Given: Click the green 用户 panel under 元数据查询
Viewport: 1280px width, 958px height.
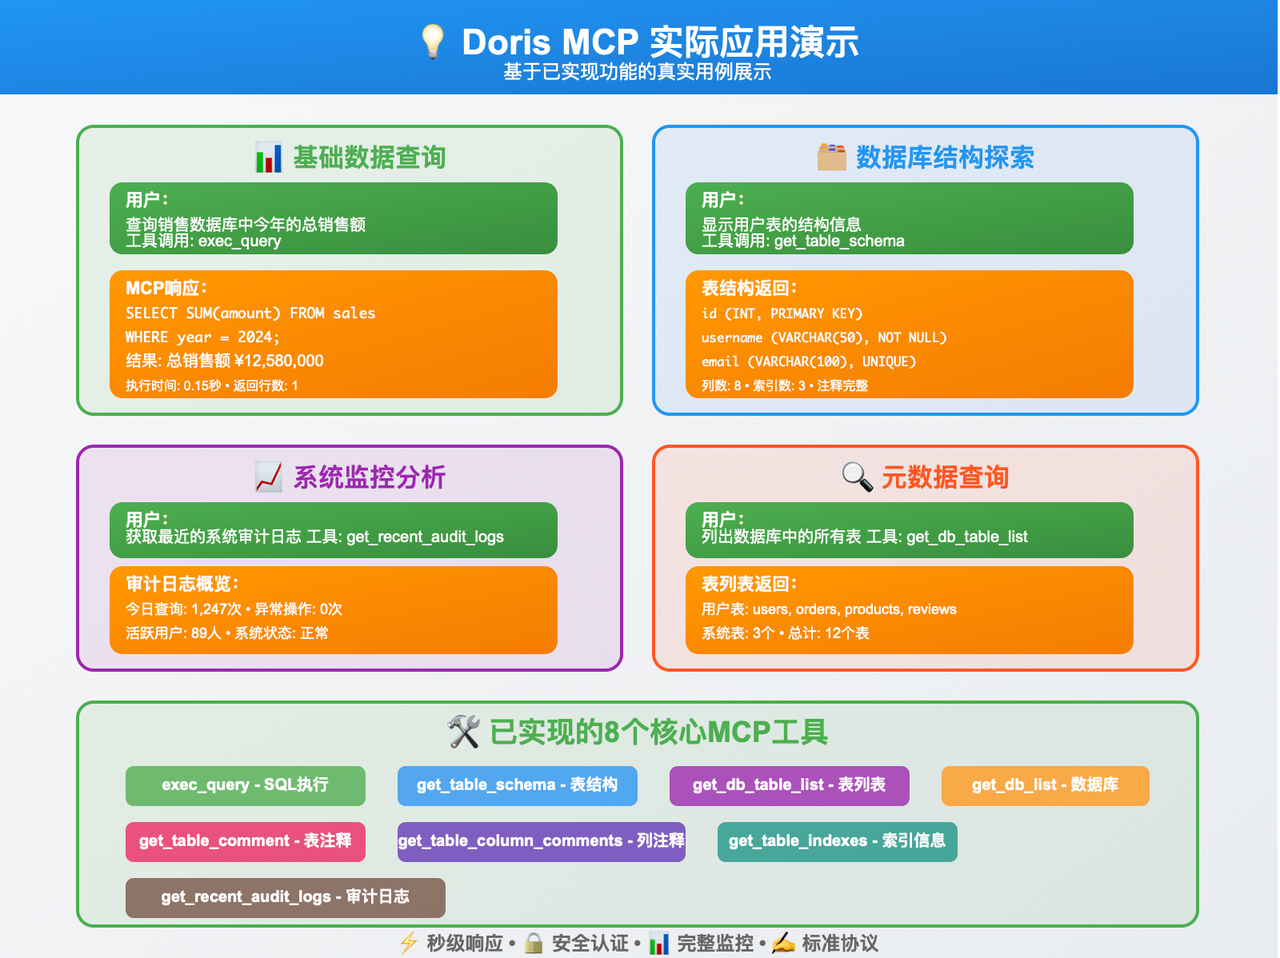Looking at the screenshot, I should [x=908, y=530].
